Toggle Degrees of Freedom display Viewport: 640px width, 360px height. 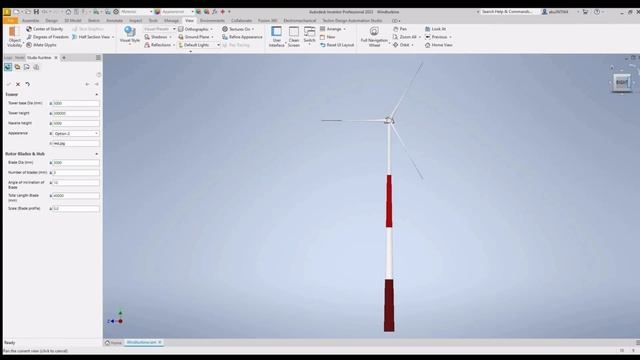(x=47, y=37)
